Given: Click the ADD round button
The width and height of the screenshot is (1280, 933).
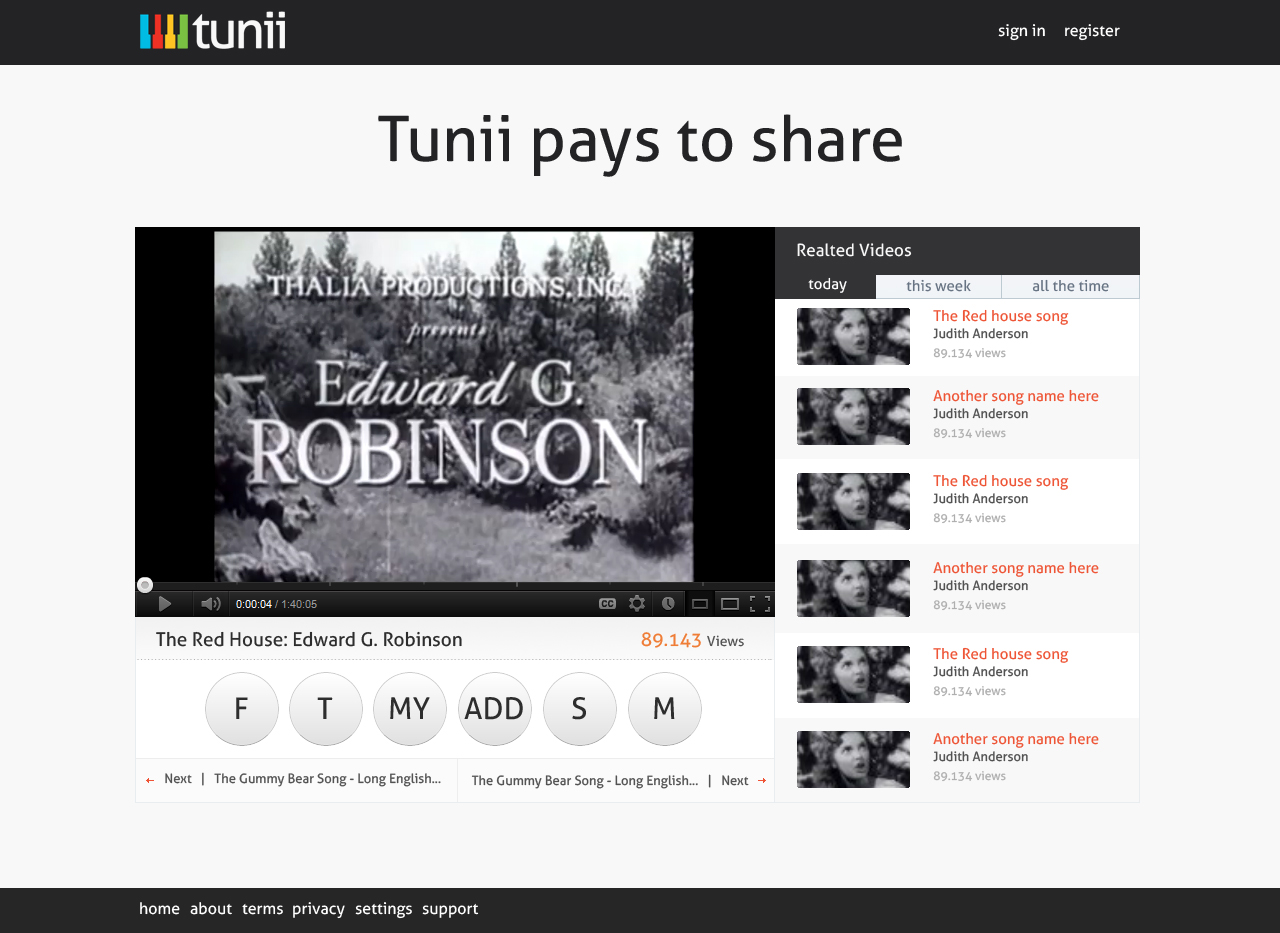Looking at the screenshot, I should (x=495, y=709).
